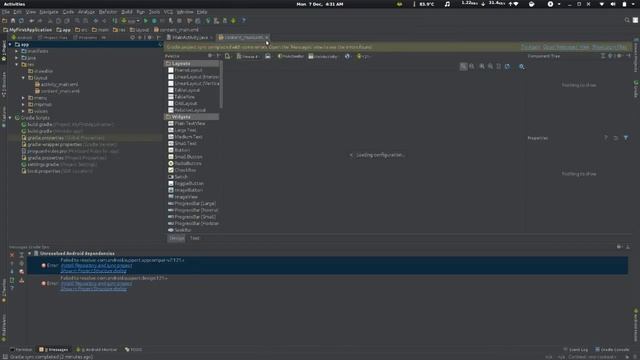Select the GridLayout item in palette
640x360 pixels.
[x=183, y=104]
